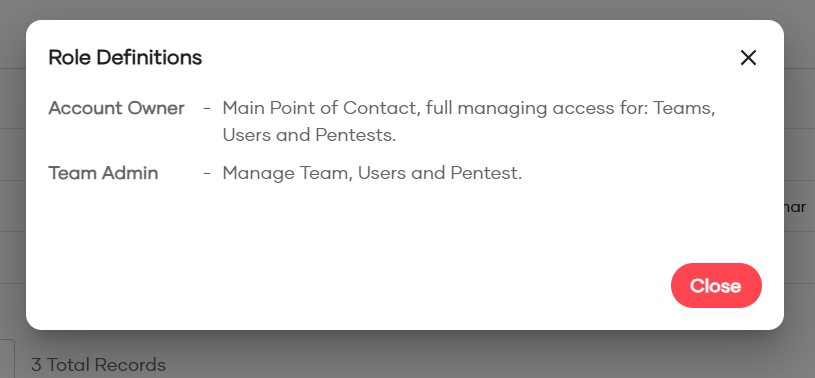Click the Users and Pentests text line
The width and height of the screenshot is (815, 378).
click(309, 135)
